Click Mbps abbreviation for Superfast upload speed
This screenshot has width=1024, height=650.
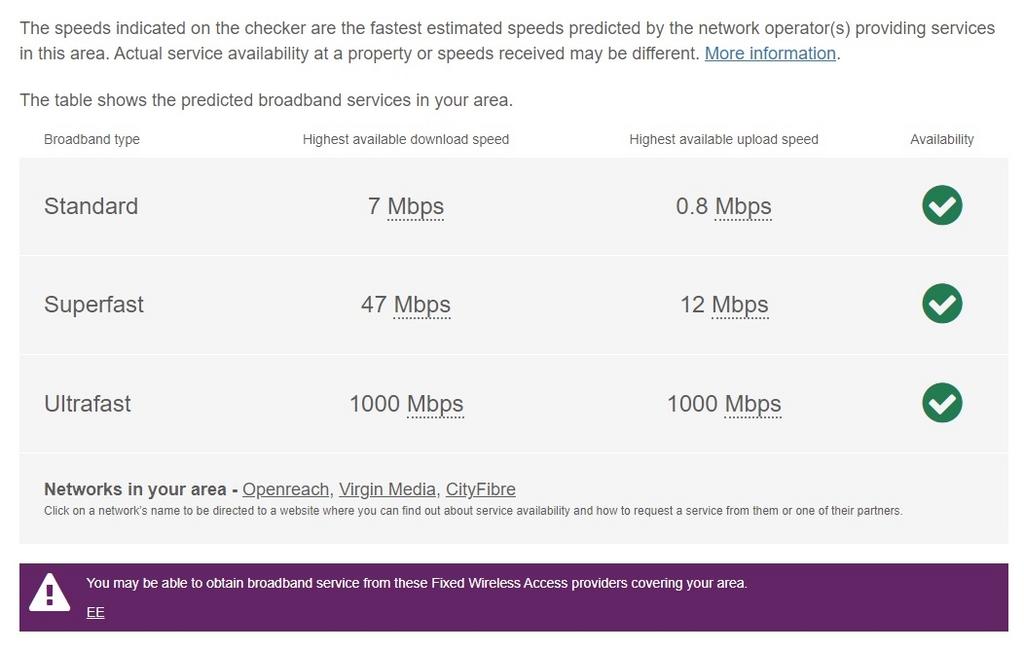pos(740,305)
